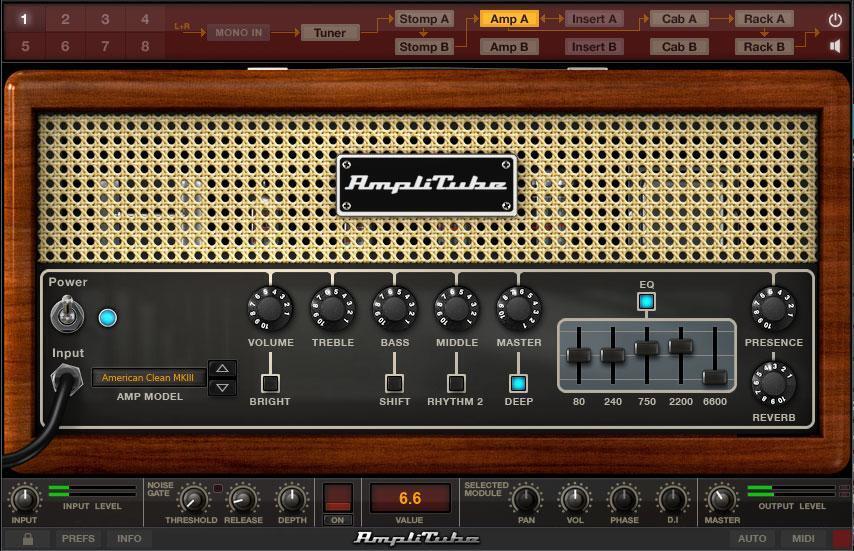
Task: Click the amp MASTER knob above DEEP
Action: pyautogui.click(x=519, y=309)
